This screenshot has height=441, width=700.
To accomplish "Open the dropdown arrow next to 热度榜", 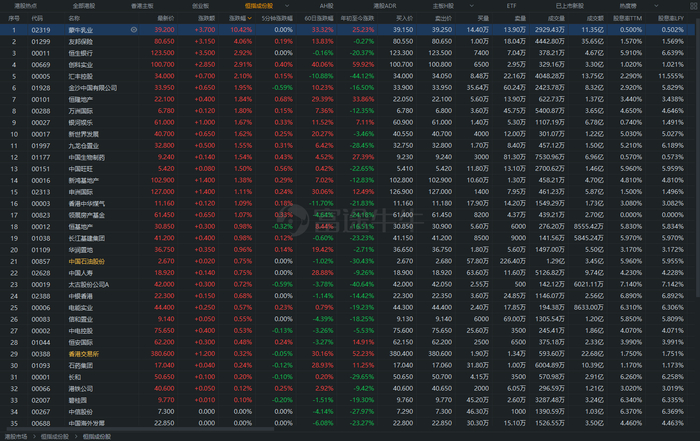I will (x=656, y=6).
